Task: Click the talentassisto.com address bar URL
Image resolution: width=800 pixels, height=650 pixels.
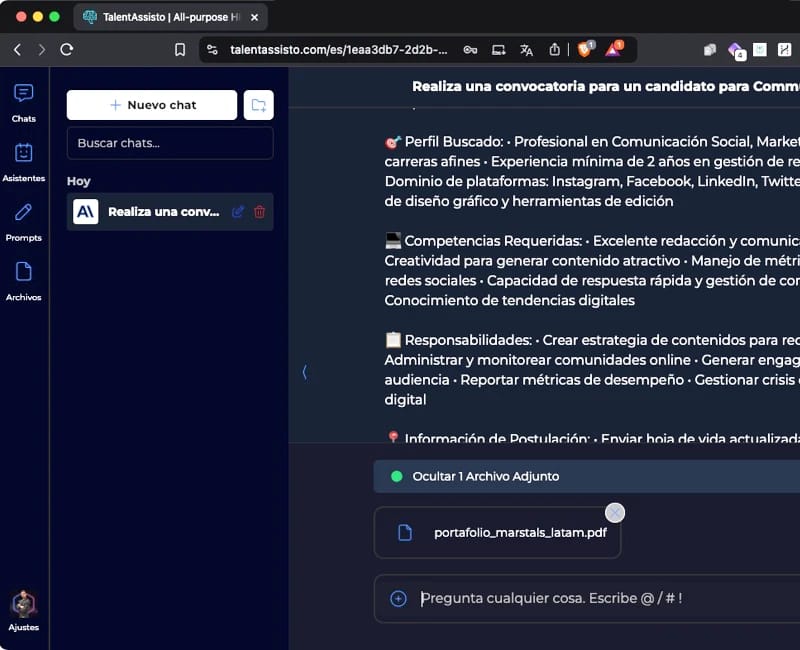Action: 339,49
